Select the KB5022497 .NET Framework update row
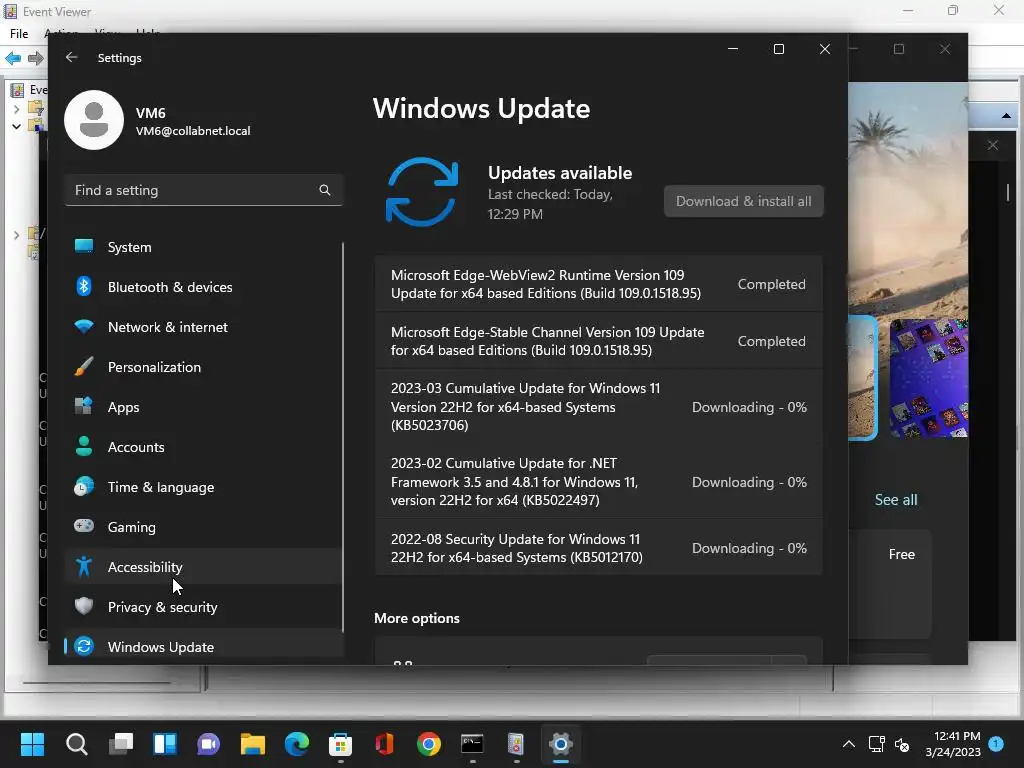Image resolution: width=1024 pixels, height=768 pixels. pyautogui.click(x=598, y=482)
